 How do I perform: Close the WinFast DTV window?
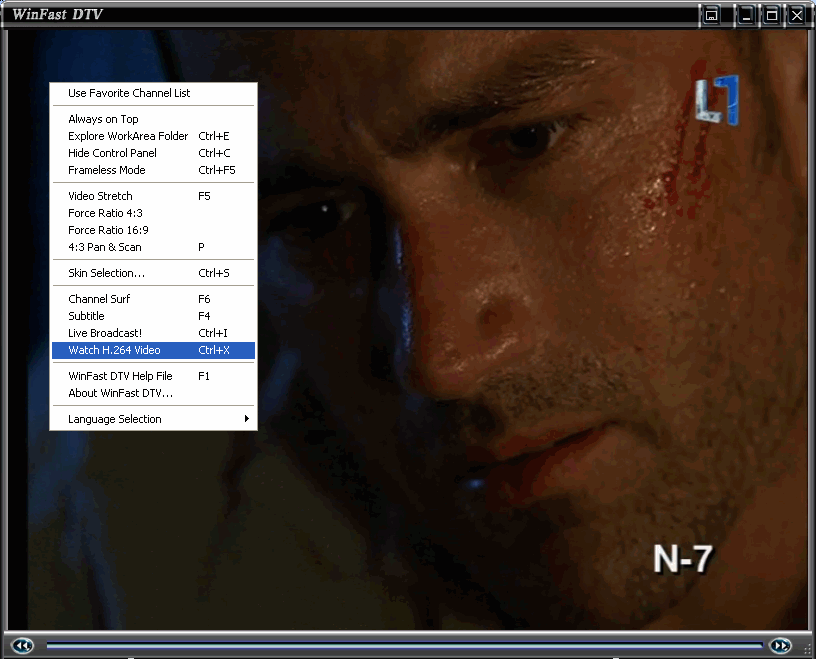click(x=796, y=15)
